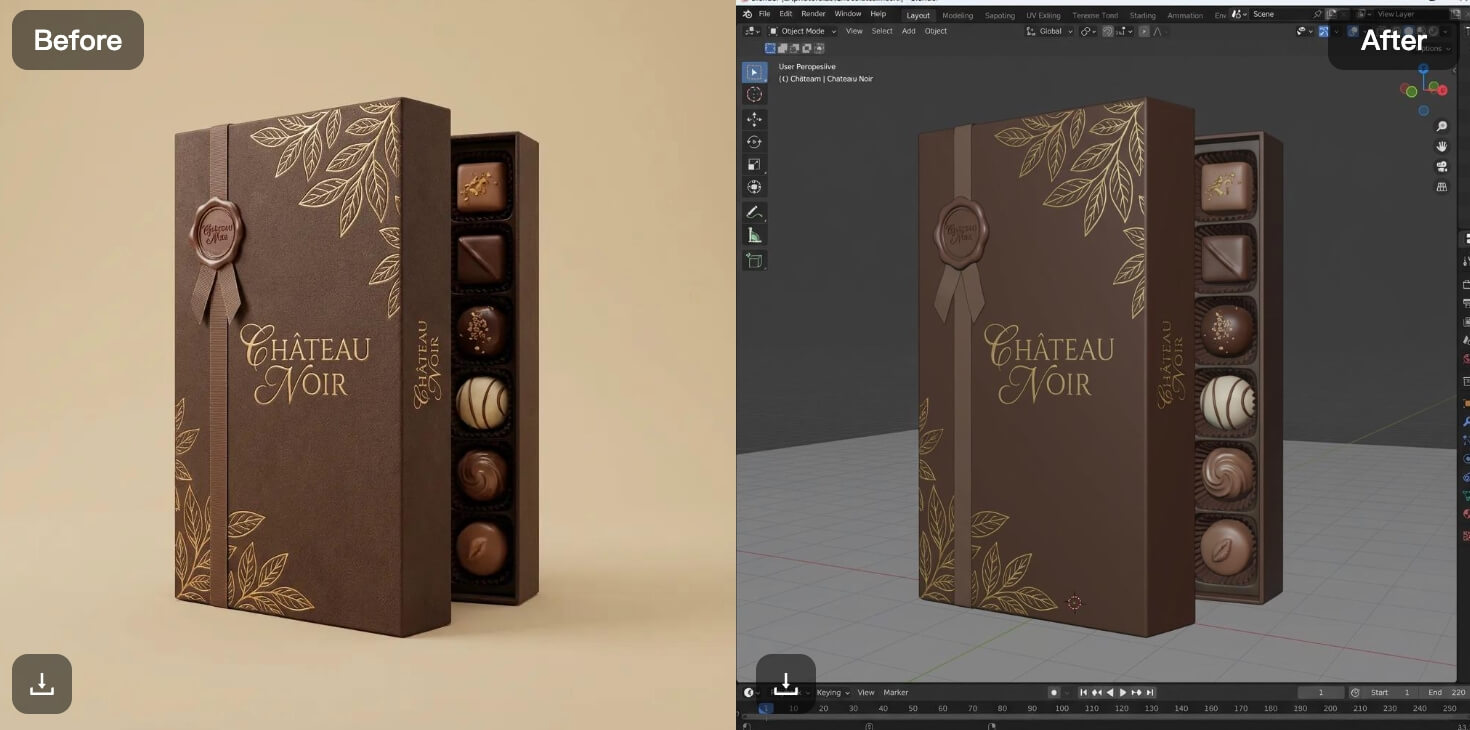This screenshot has height=730, width=1470.
Task: Open the Keying dropdown in the timeline
Action: (x=828, y=692)
